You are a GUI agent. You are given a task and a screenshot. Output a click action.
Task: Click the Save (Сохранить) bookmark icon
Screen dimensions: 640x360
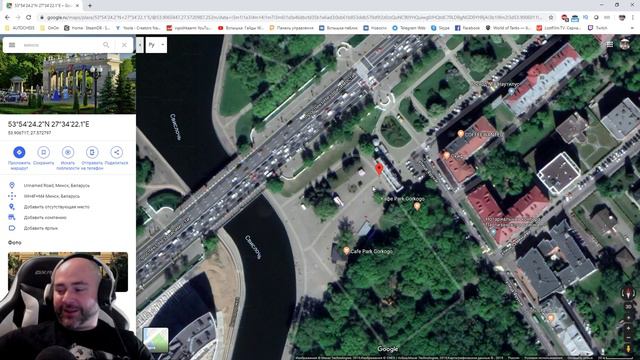click(43, 152)
